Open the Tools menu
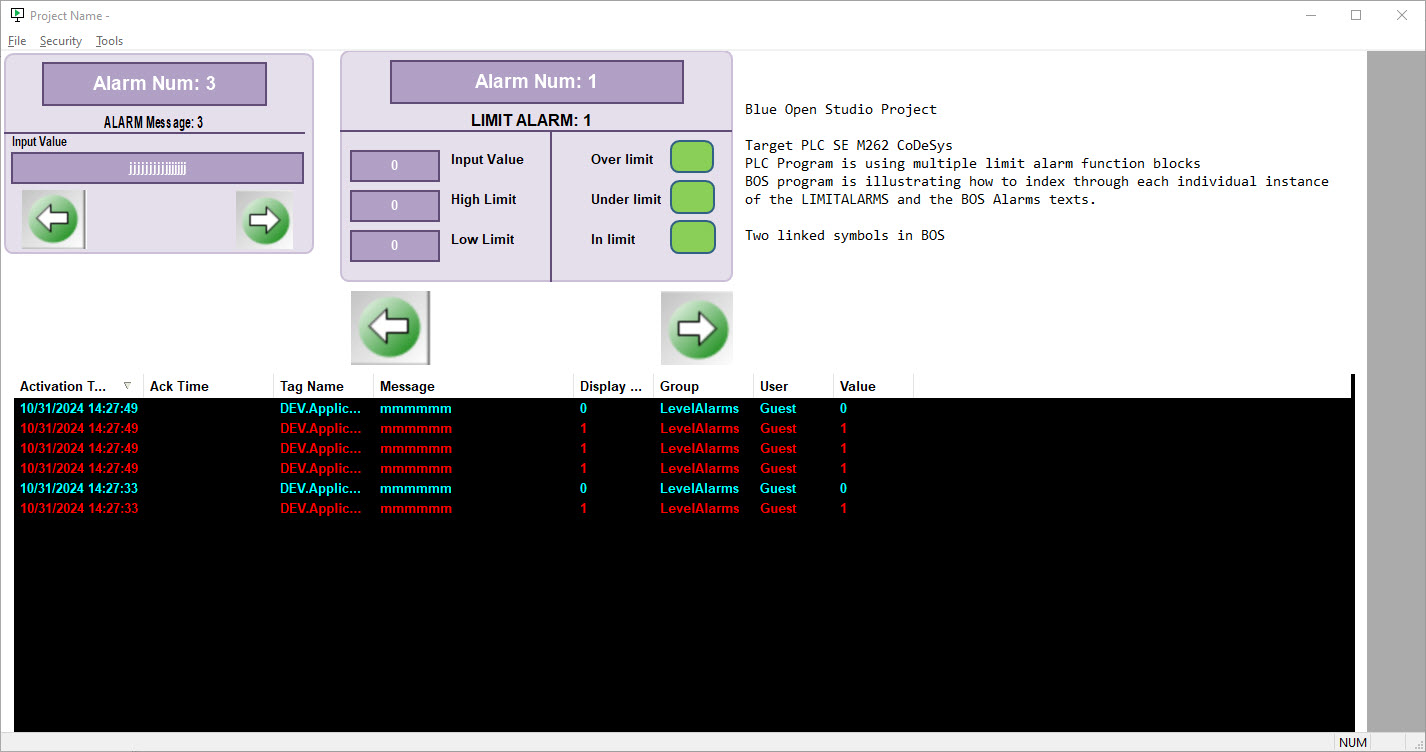Screen dimensions: 1426x752 pyautogui.click(x=110, y=41)
